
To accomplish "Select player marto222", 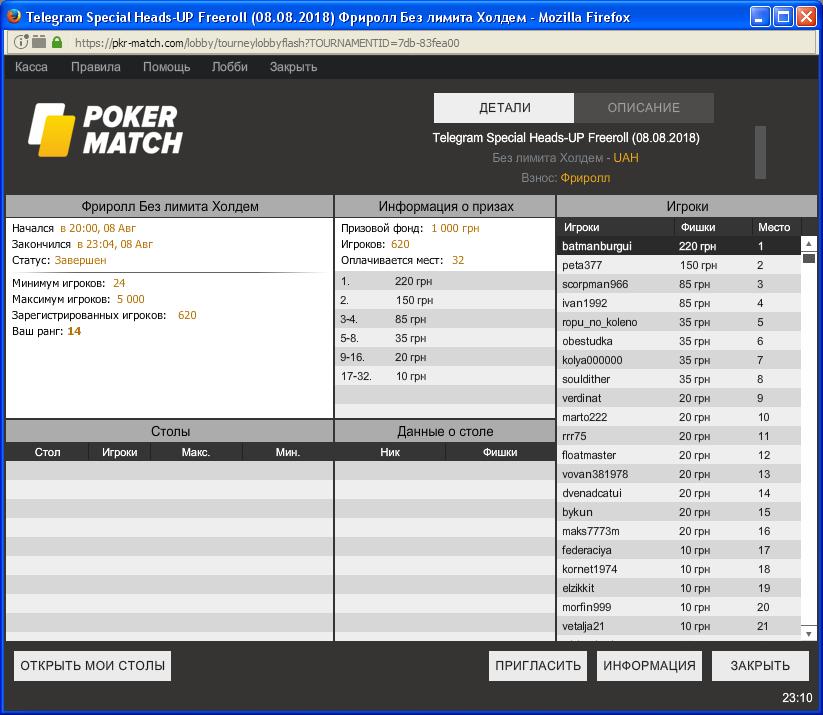I will 679,417.
